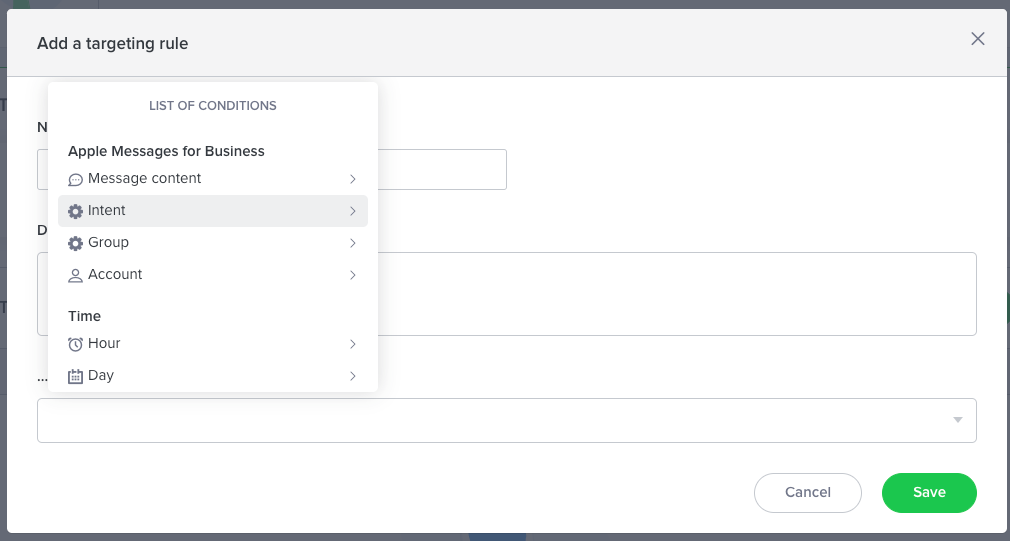Viewport: 1010px width, 541px height.
Task: Click the Account person icon
Action: (76, 275)
